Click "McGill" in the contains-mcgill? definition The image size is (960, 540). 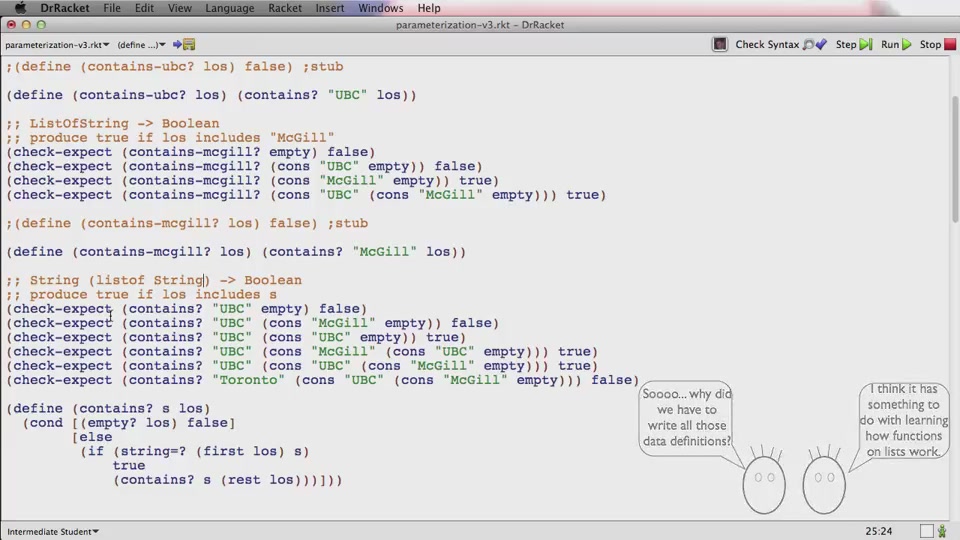(x=384, y=252)
